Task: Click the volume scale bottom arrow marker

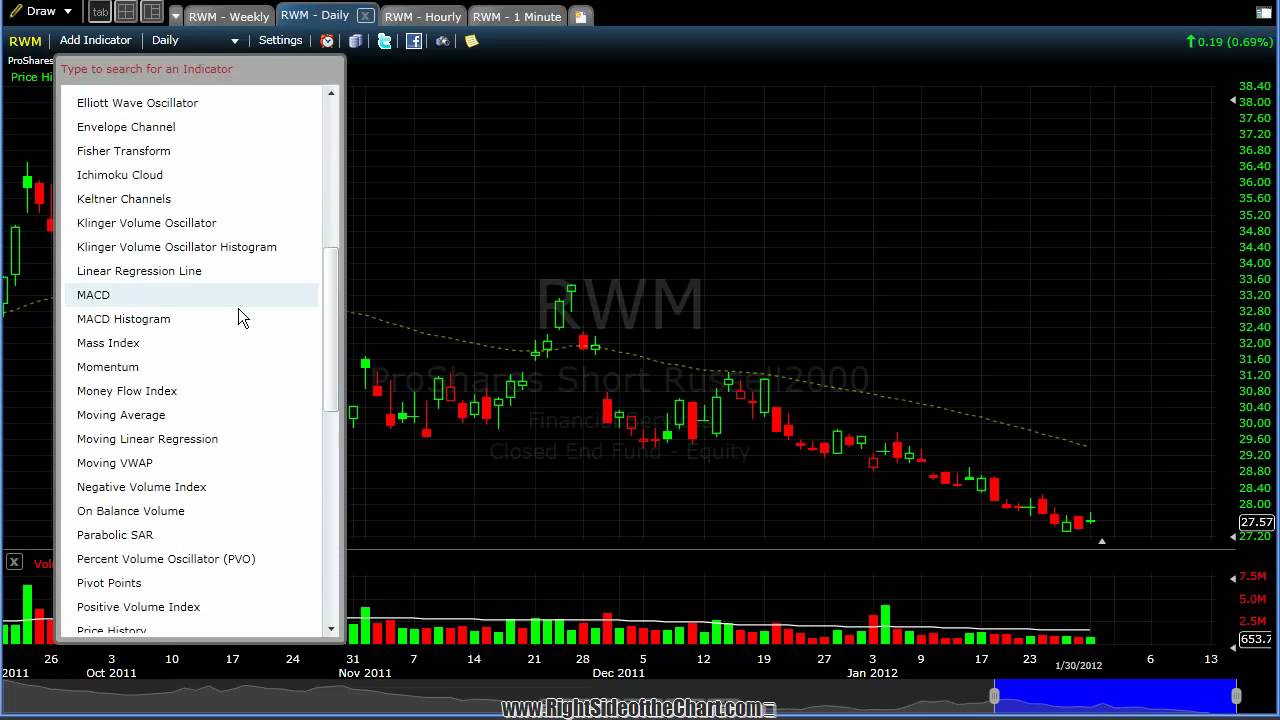Action: pos(1233,647)
